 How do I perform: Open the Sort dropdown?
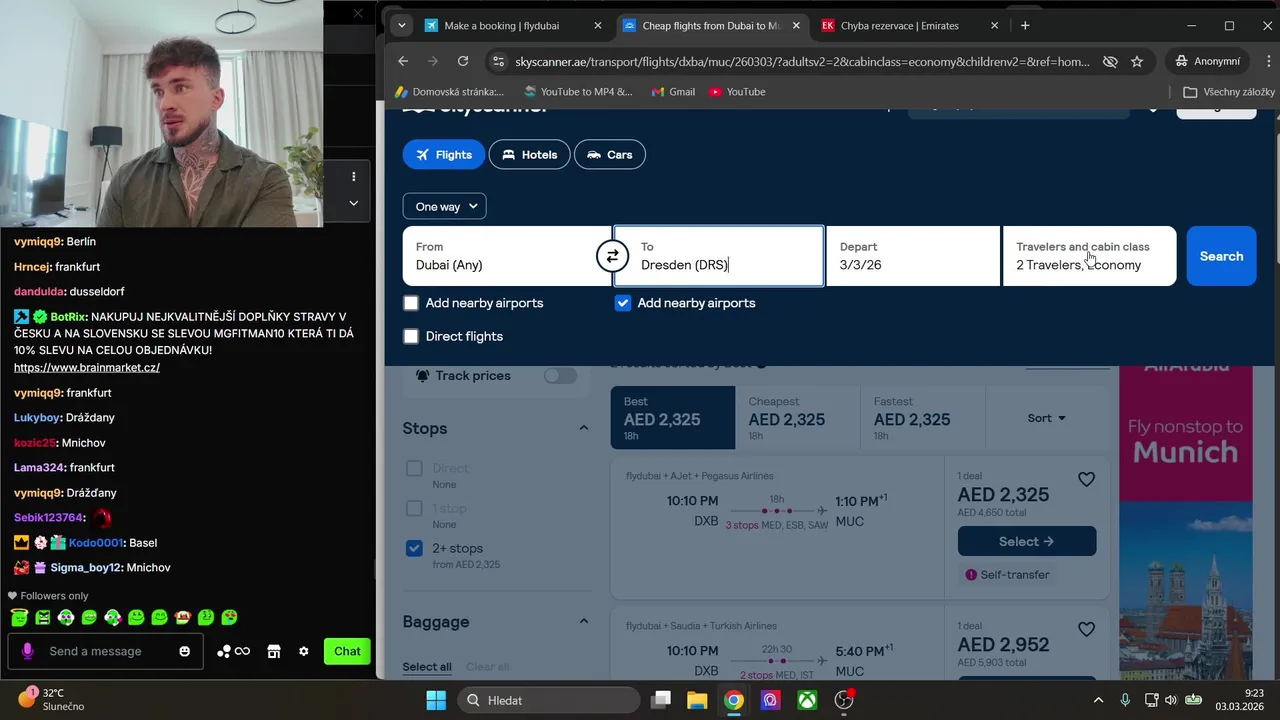coord(1046,418)
